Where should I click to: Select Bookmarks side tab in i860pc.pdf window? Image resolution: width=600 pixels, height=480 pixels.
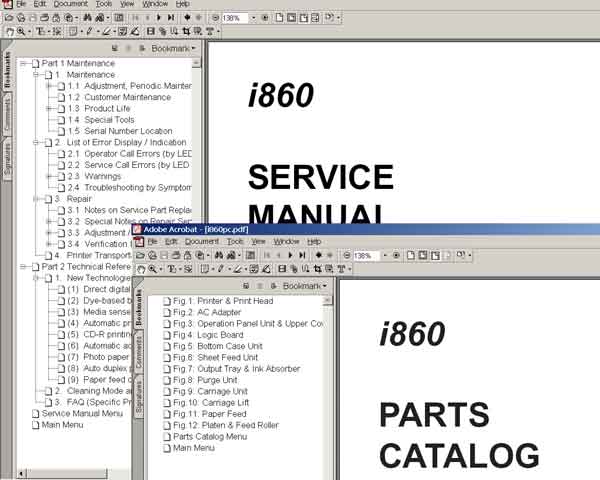(139, 307)
